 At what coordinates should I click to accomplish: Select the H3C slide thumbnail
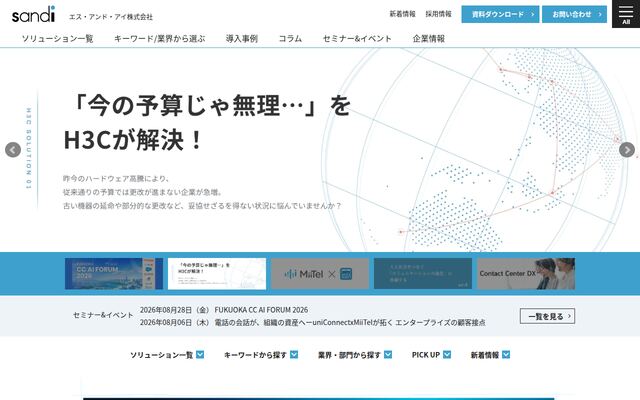[x=217, y=273]
